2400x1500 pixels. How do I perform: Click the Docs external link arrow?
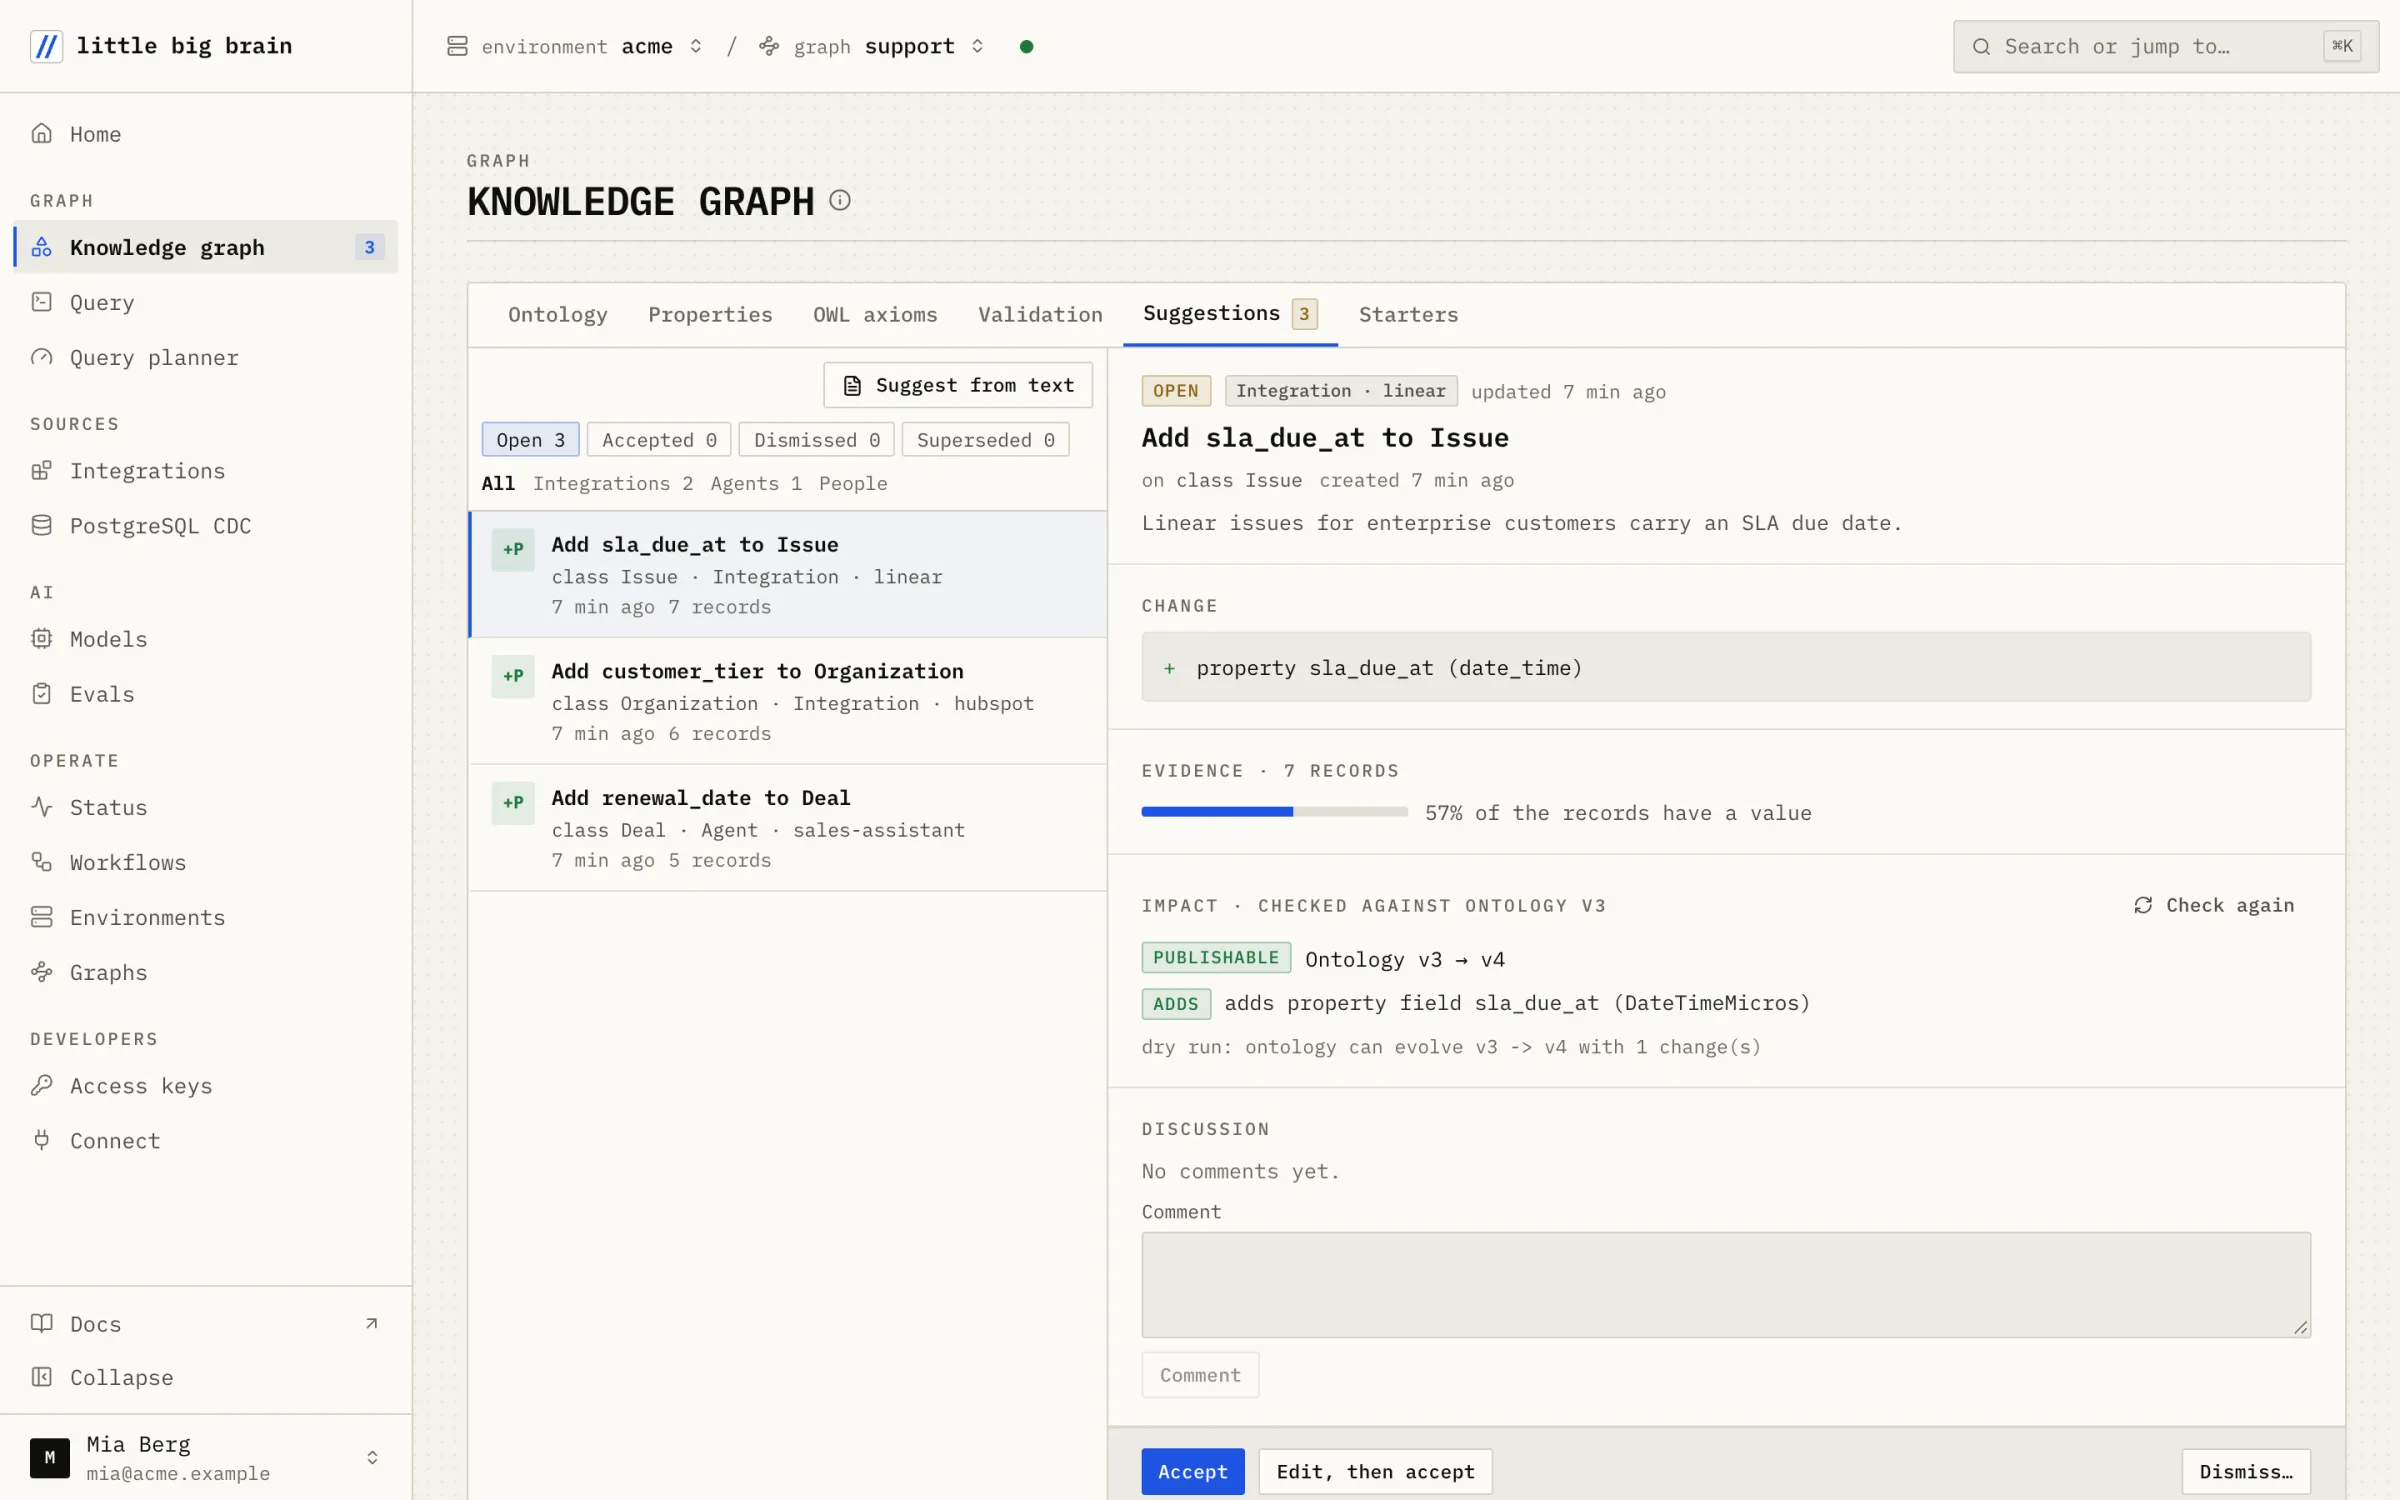tap(372, 1323)
